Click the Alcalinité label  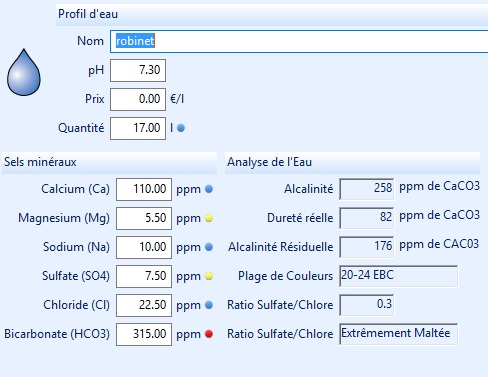pos(309,189)
